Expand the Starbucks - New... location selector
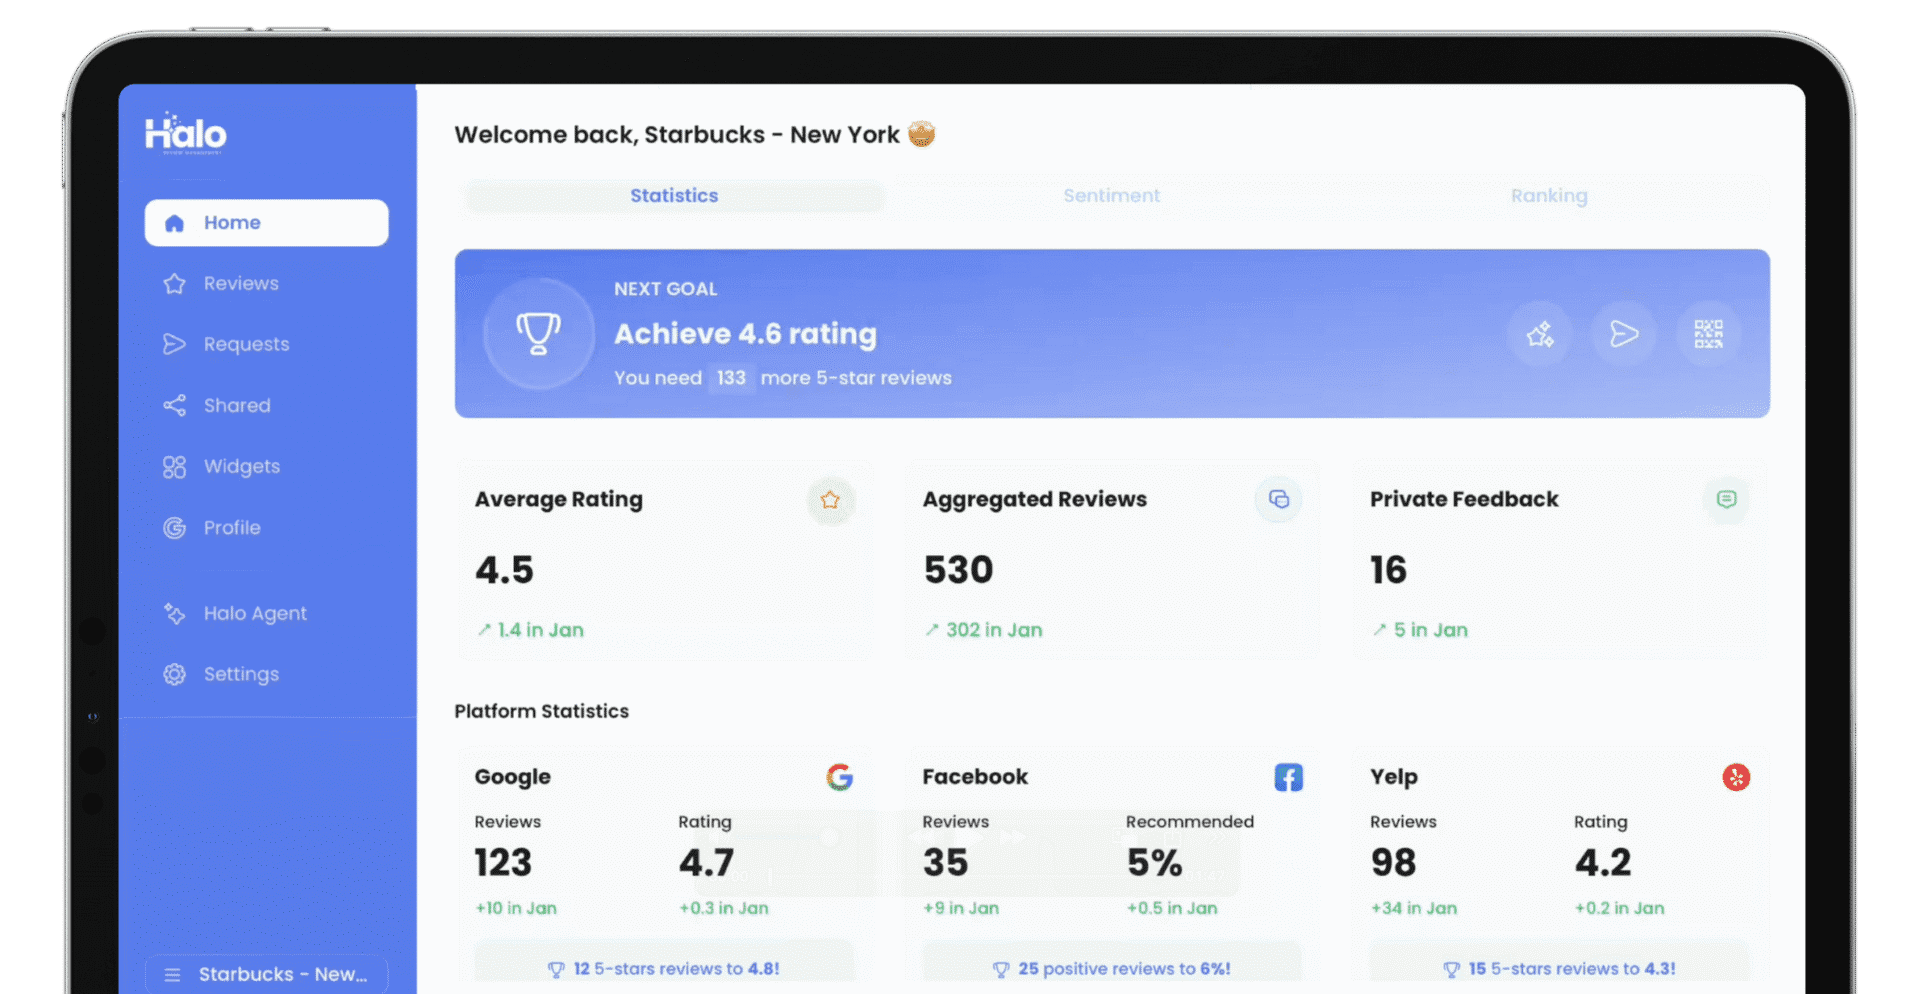This screenshot has height=994, width=1920. coord(266,974)
